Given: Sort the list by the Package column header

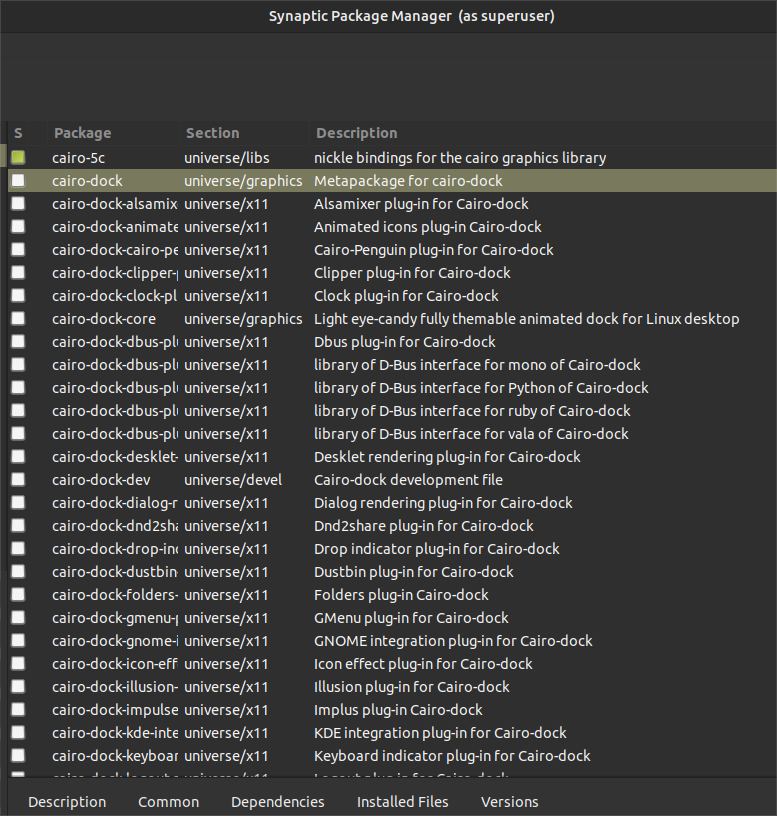Looking at the screenshot, I should 83,133.
